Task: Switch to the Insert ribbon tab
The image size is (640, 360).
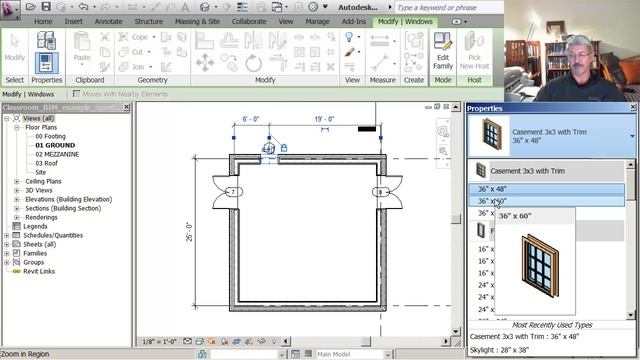Action: pyautogui.click(x=73, y=21)
